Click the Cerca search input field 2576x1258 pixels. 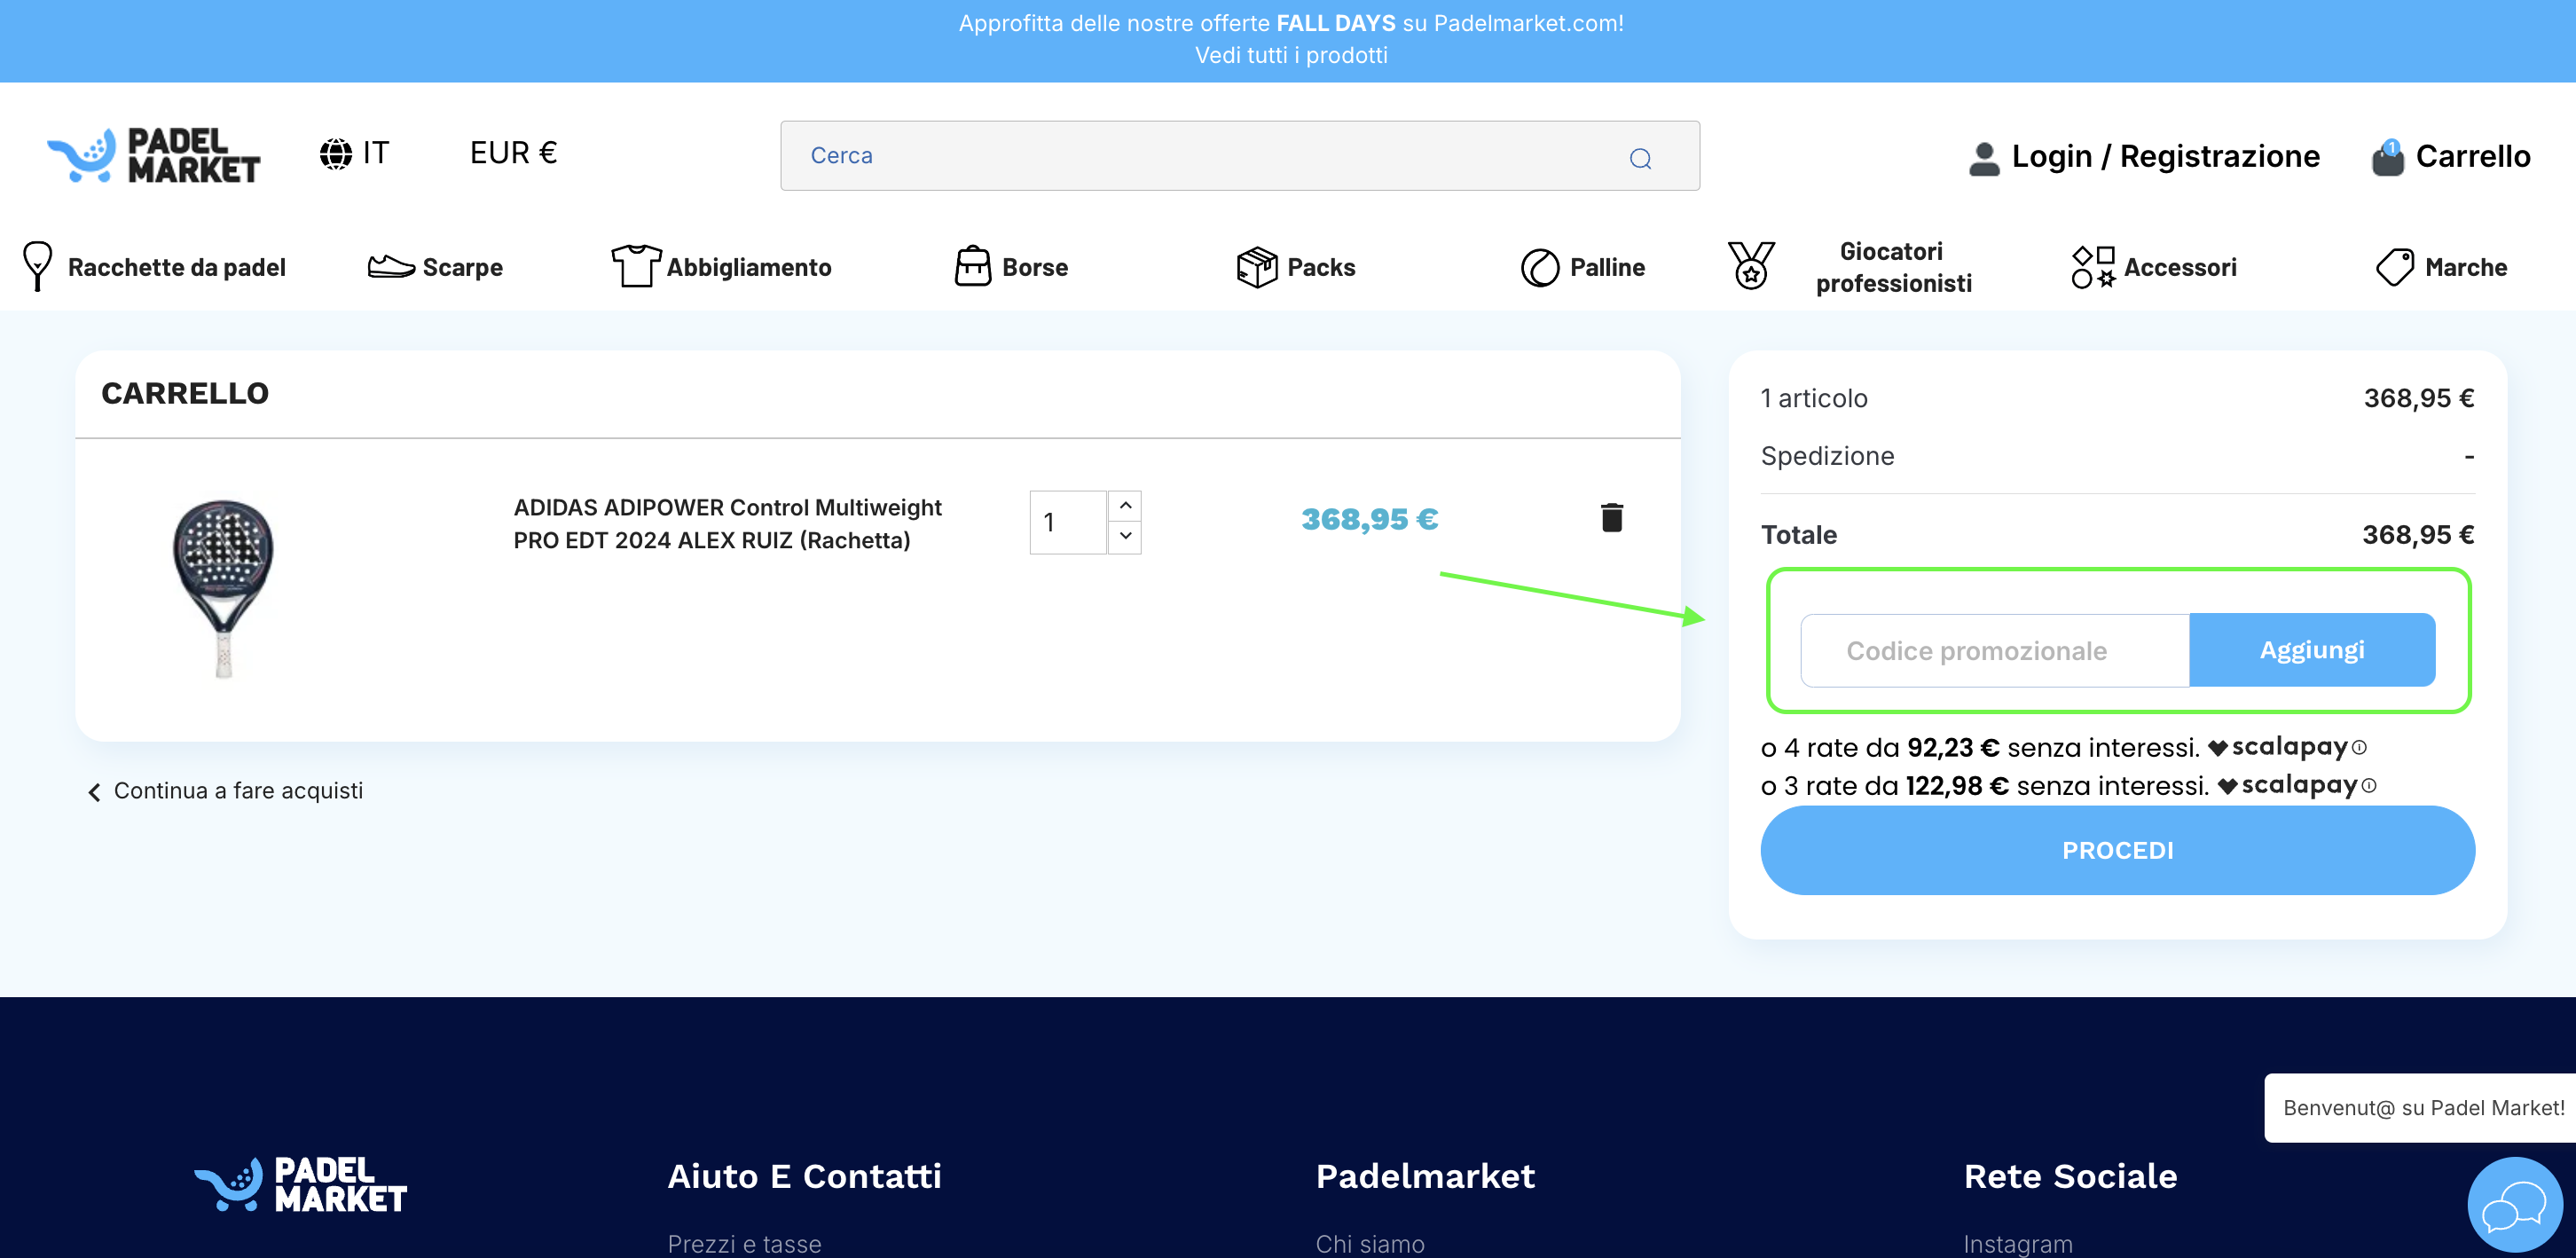[1240, 156]
